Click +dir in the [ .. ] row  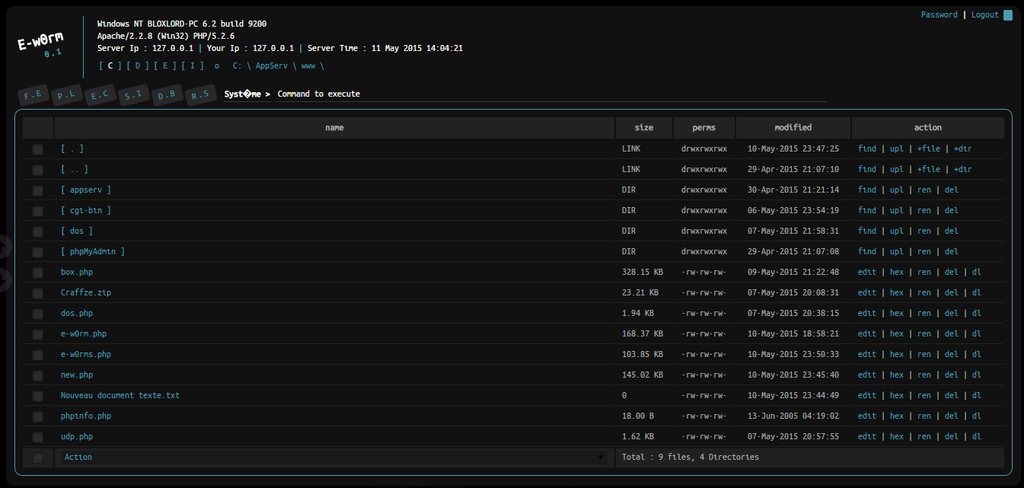pos(963,169)
